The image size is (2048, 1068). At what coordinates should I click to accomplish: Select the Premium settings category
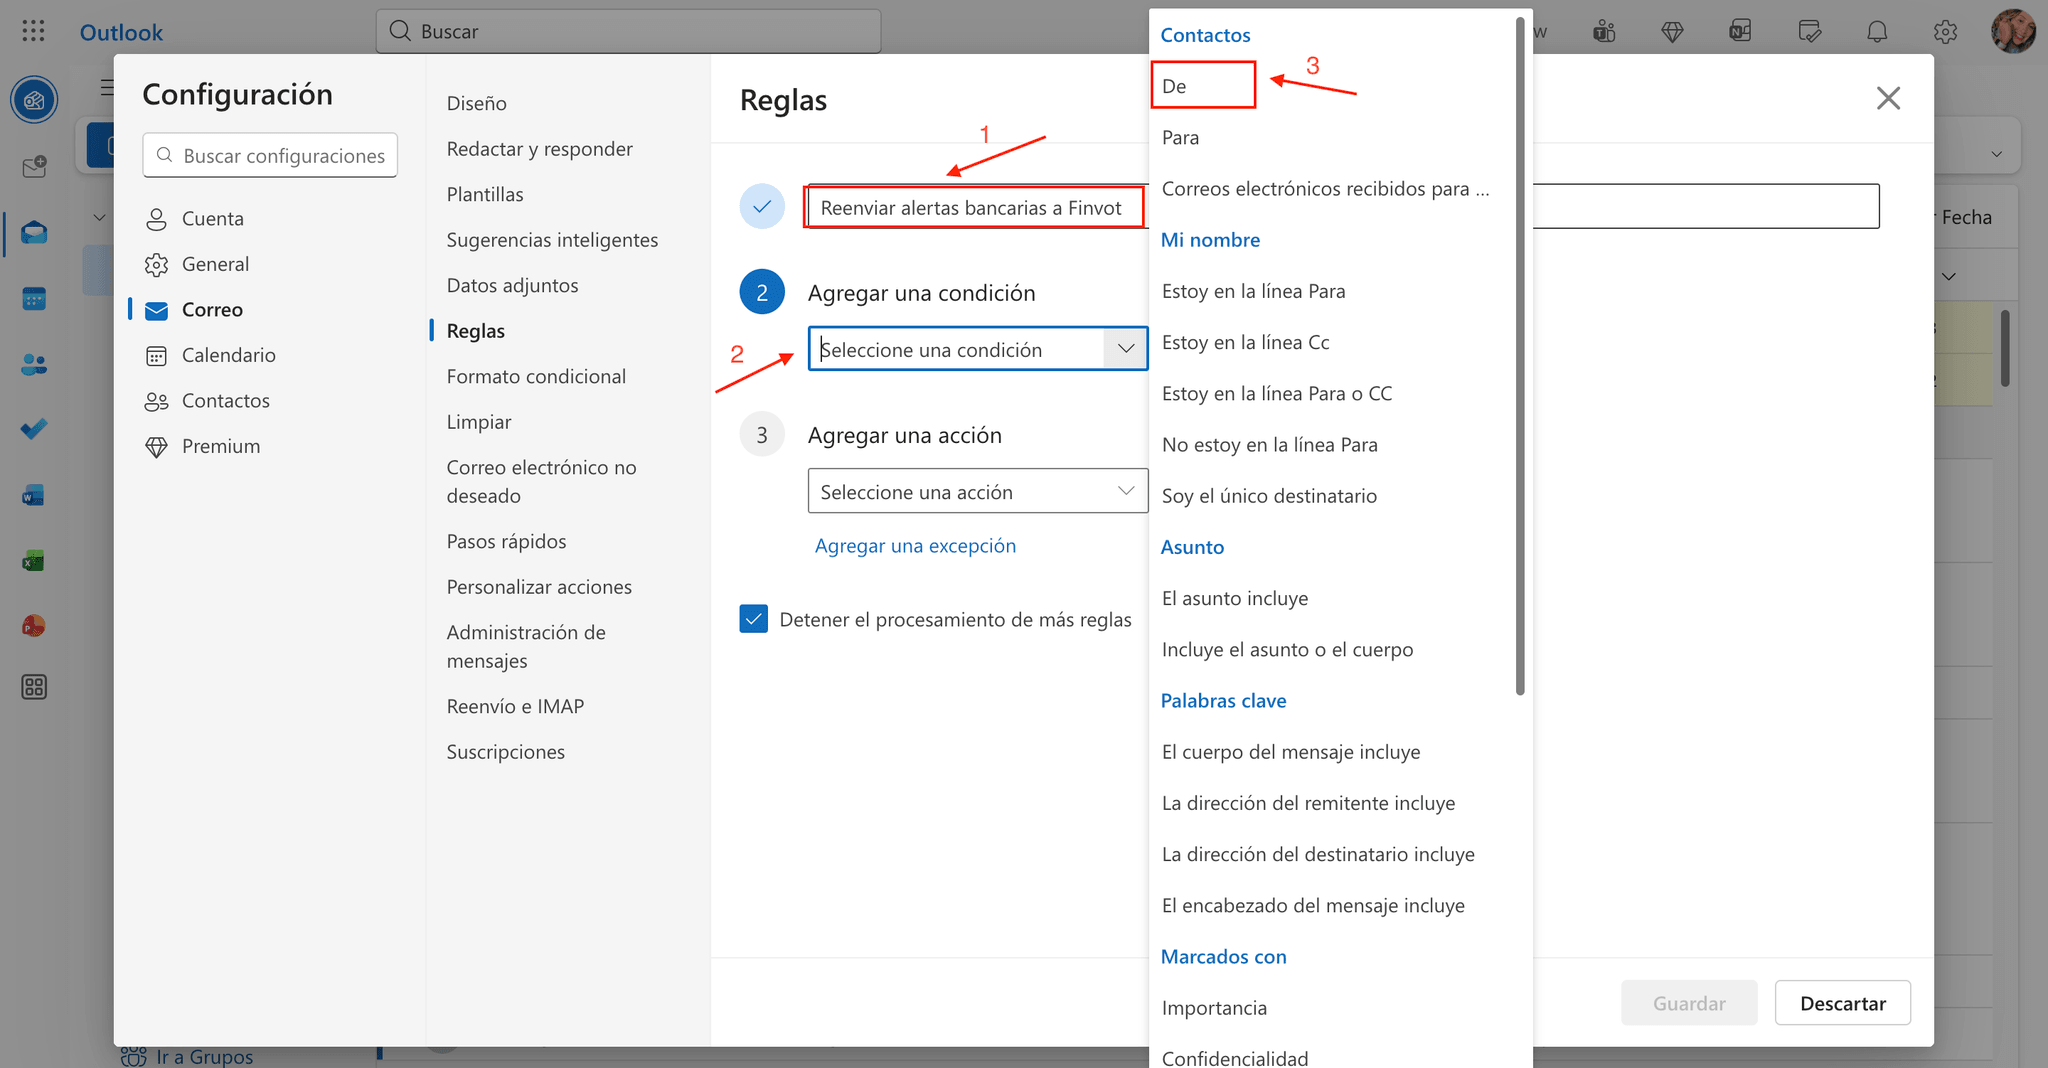coord(220,446)
